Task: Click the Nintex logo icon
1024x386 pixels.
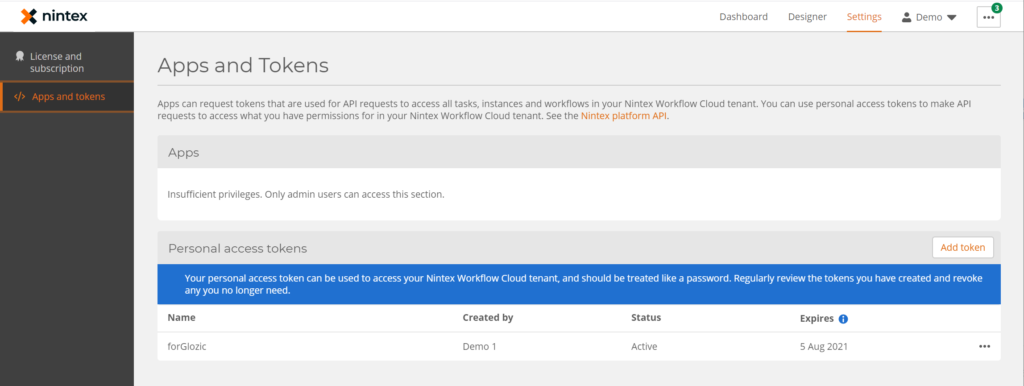Action: 29,16
